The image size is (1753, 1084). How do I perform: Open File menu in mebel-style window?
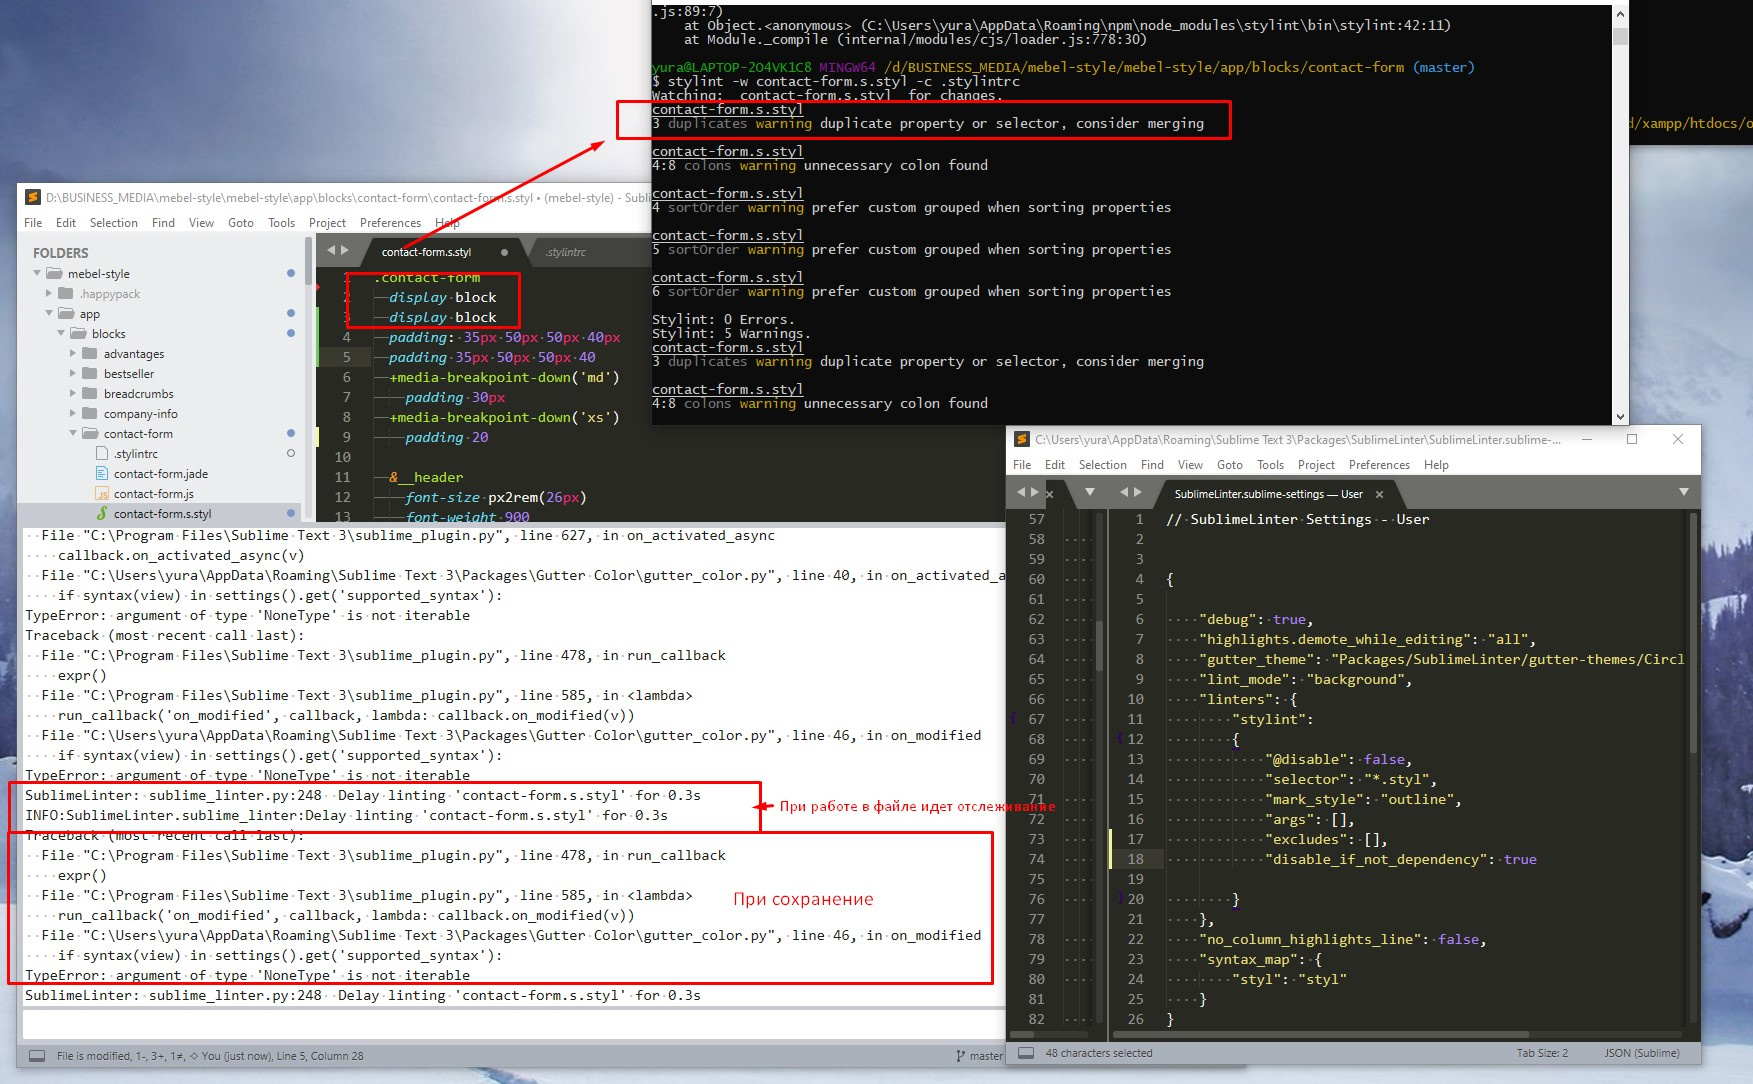click(x=33, y=223)
